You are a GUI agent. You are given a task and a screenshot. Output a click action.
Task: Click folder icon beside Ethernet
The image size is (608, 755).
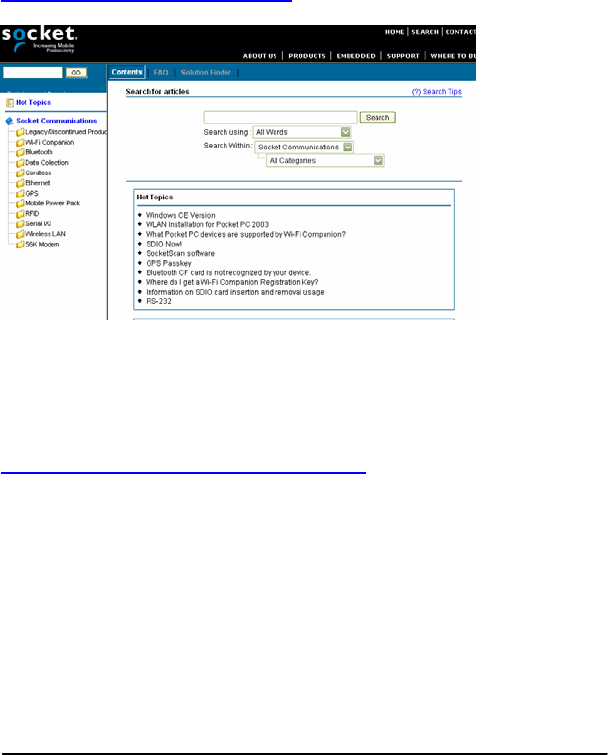tap(20, 183)
